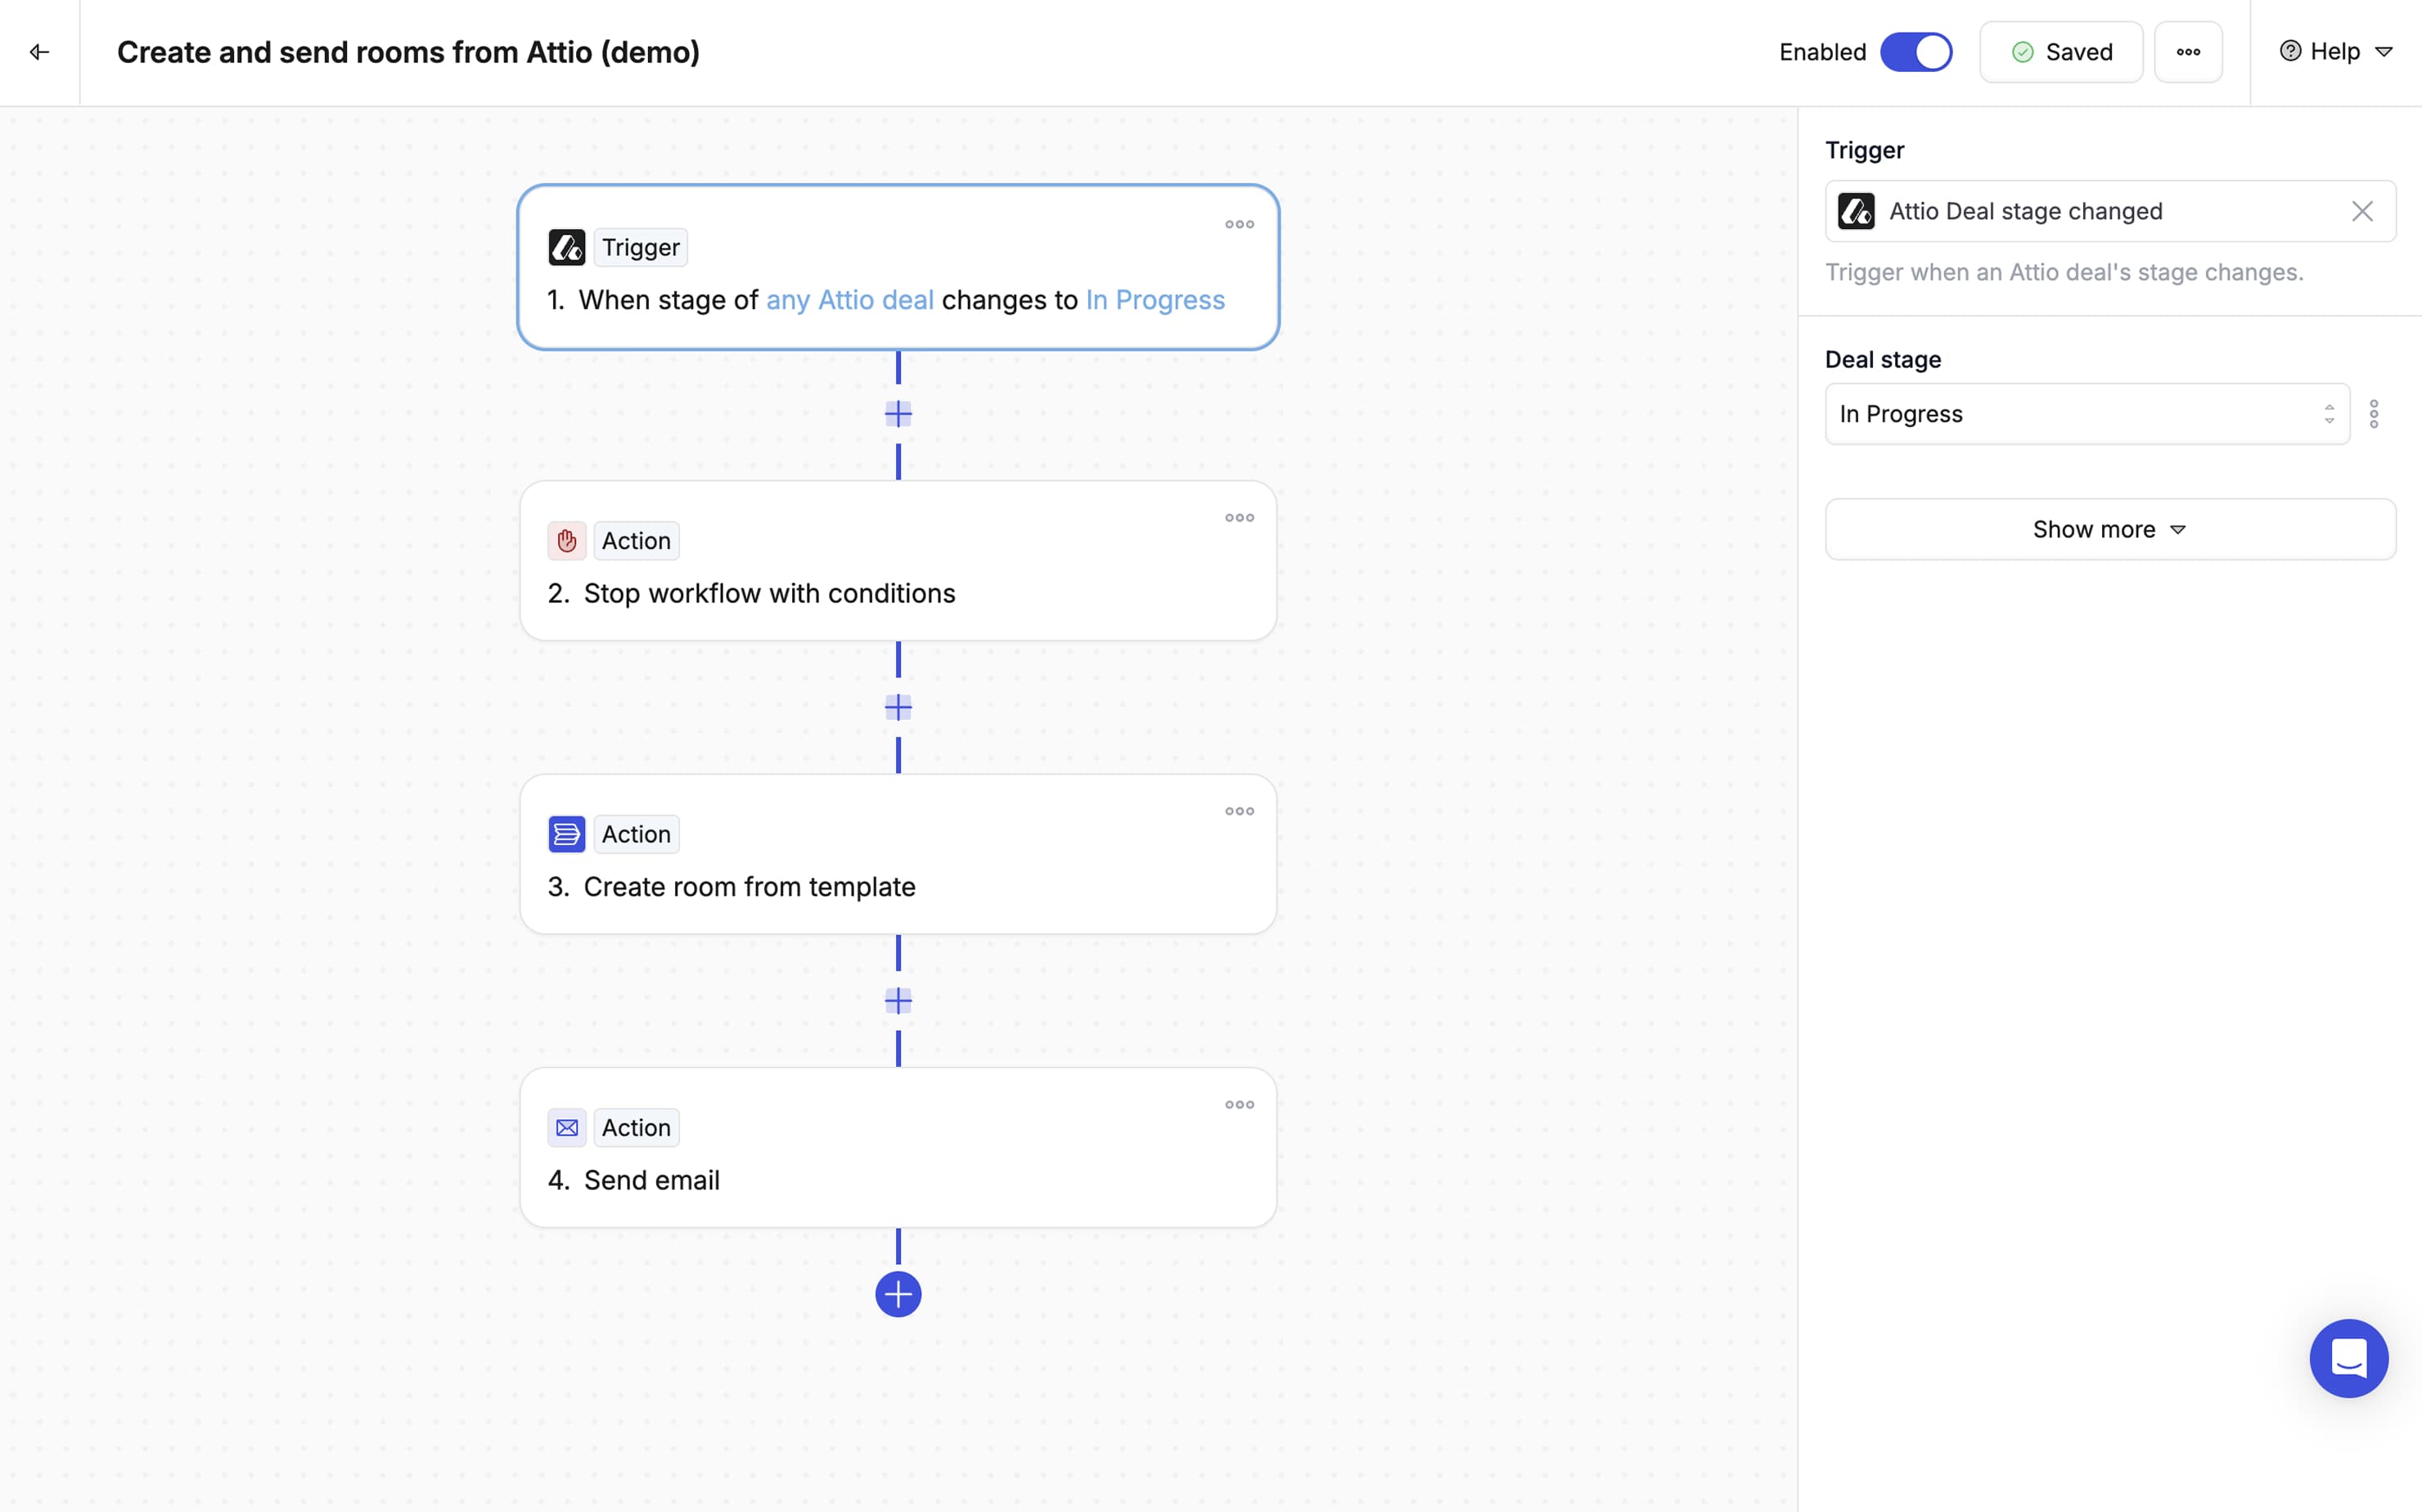Remove the Attio Deal stage changed trigger
The image size is (2422, 1512).
[x=2361, y=212]
